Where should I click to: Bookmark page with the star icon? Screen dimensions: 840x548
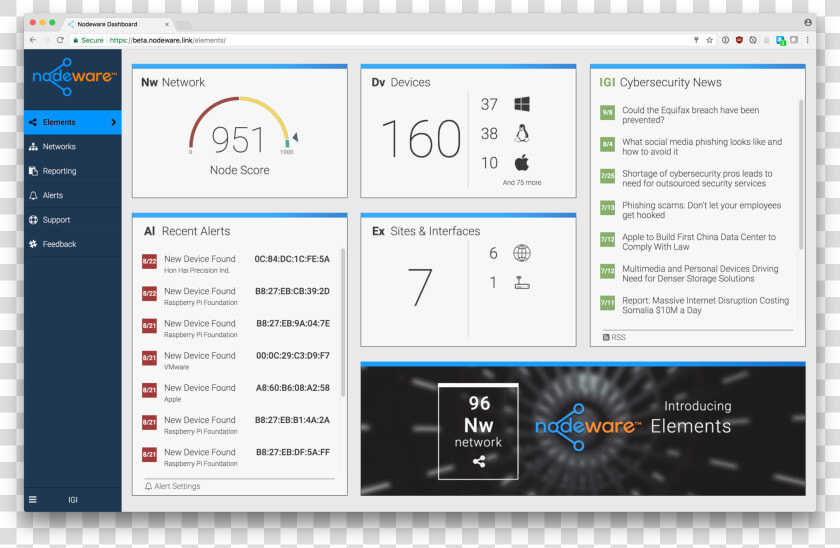click(x=709, y=40)
